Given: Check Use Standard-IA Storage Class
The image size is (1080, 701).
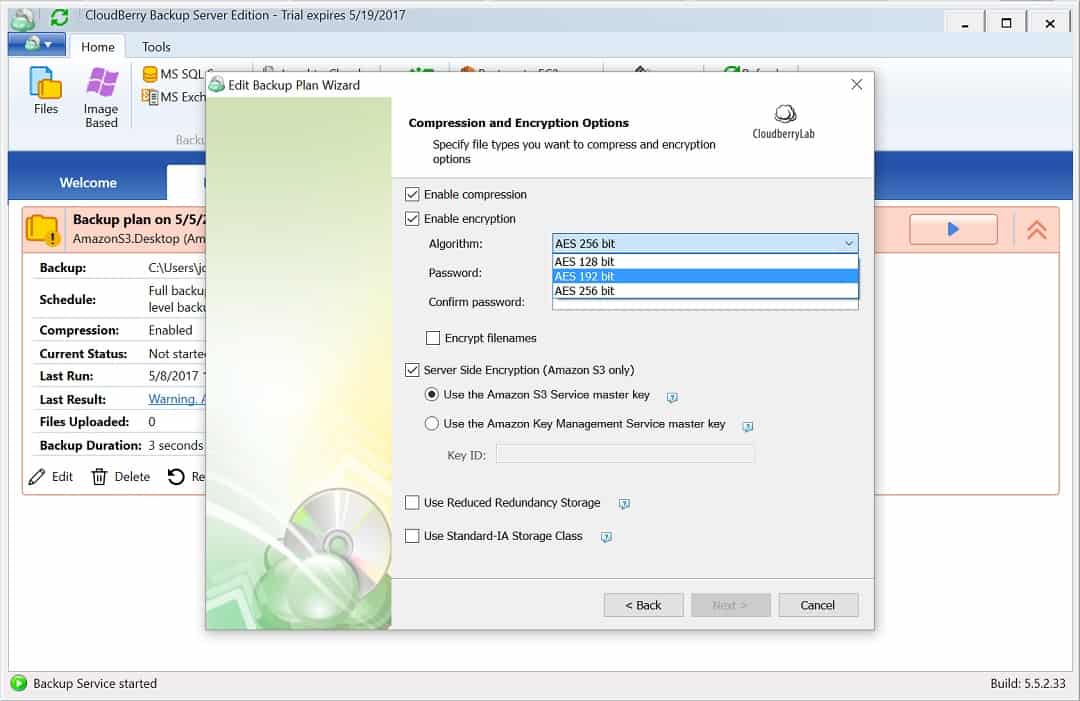Looking at the screenshot, I should click(412, 536).
